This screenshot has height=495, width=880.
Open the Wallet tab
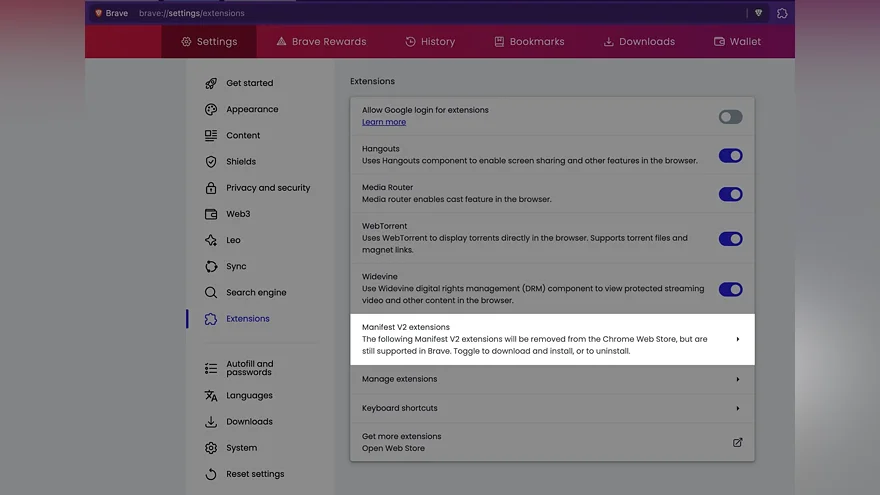click(x=737, y=42)
